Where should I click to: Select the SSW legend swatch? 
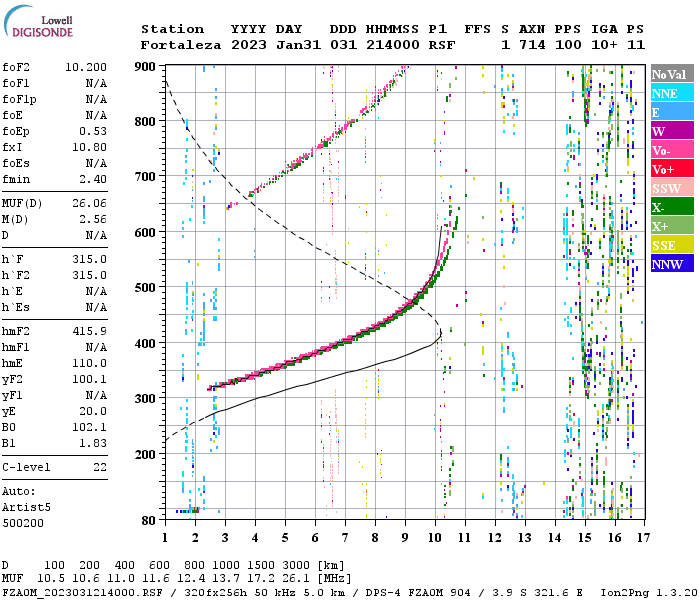(x=672, y=188)
